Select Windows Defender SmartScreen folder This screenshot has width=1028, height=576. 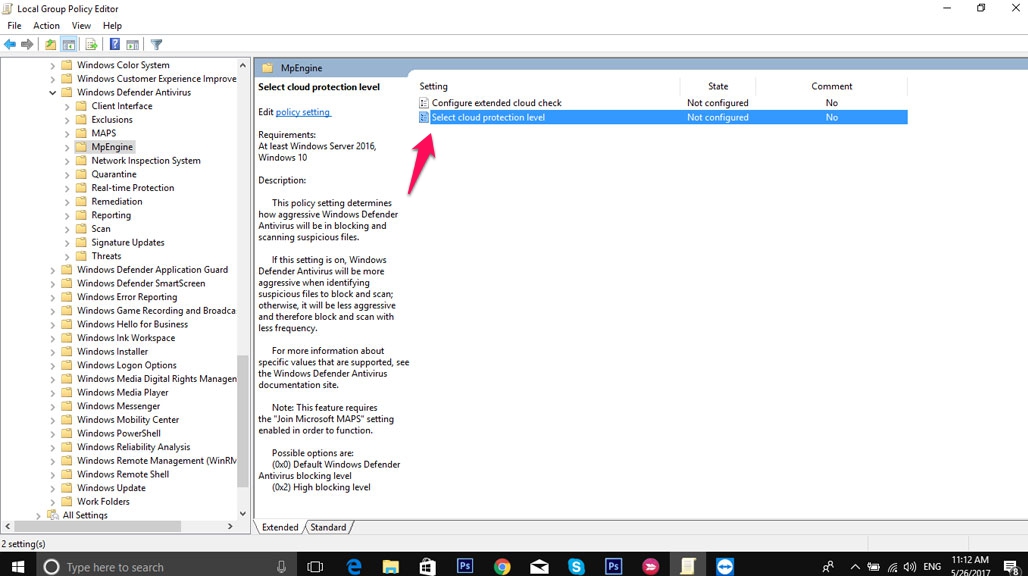coord(141,283)
